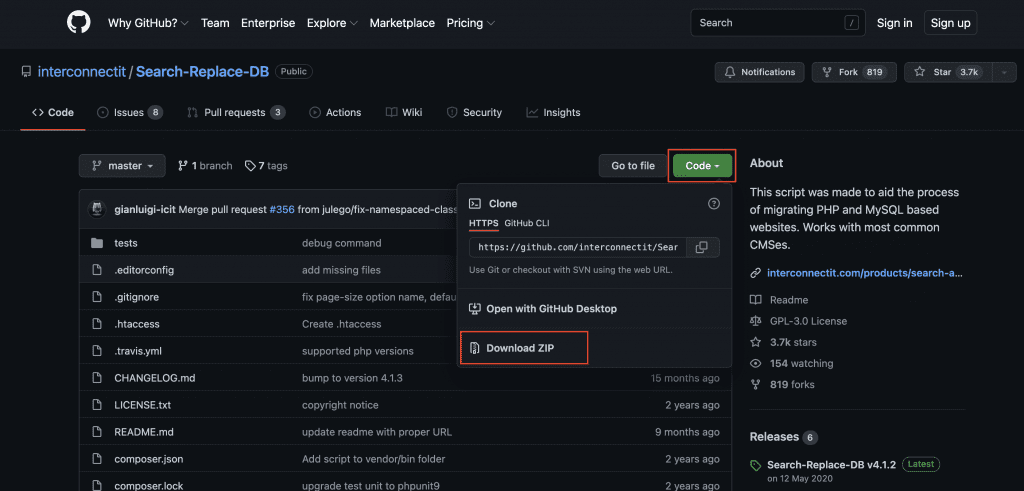The width and height of the screenshot is (1024, 491).
Task: Select the GitHub CLI clone tab
Action: [527, 223]
